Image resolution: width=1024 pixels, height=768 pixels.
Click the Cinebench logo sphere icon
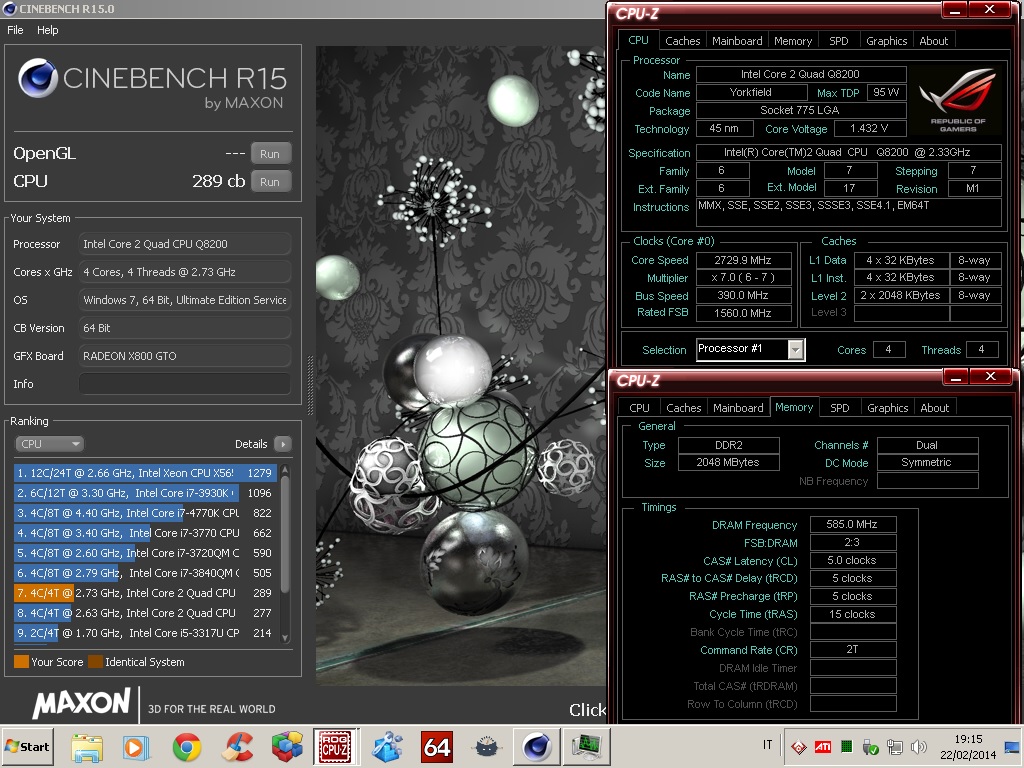(37, 78)
